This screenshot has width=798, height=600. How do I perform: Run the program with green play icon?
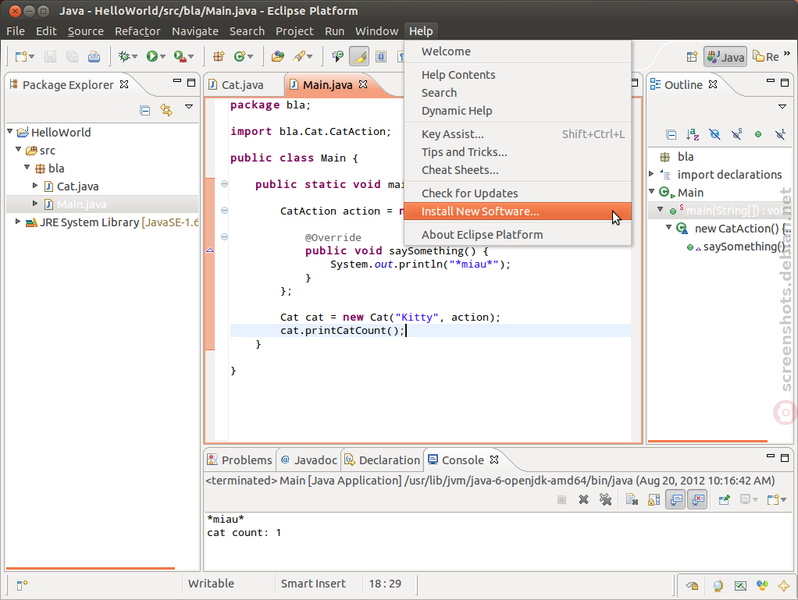click(x=152, y=56)
